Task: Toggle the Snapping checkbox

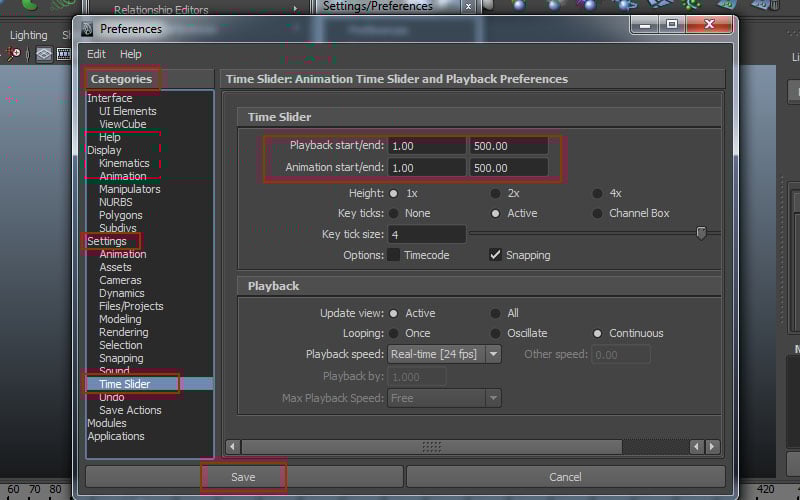Action: pos(495,255)
